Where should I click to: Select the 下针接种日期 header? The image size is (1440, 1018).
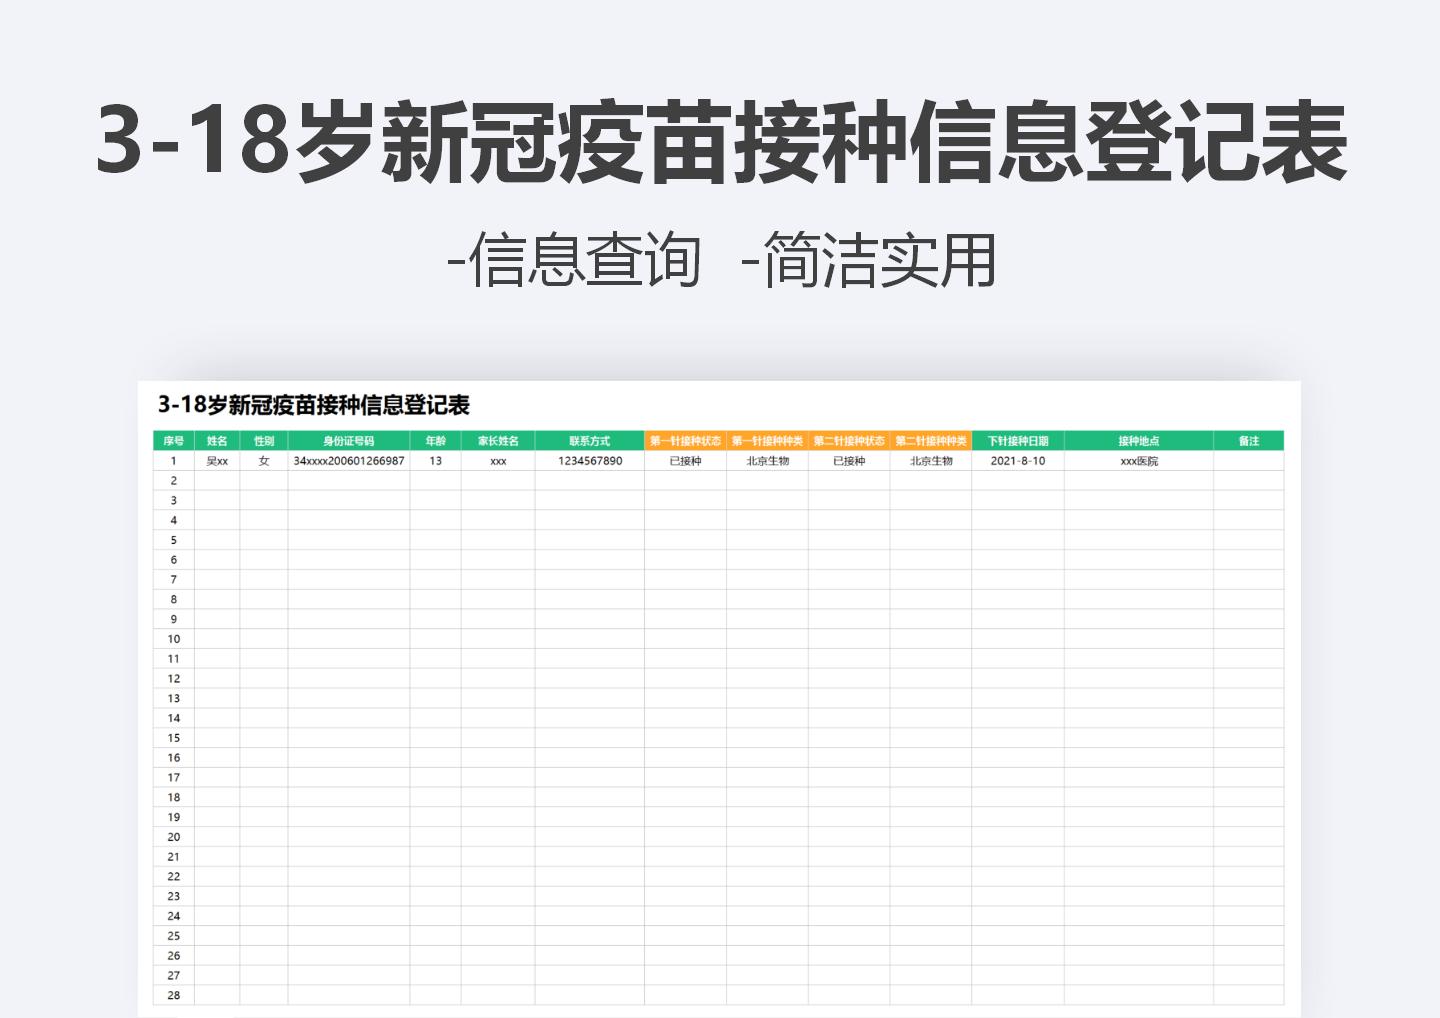click(1018, 440)
